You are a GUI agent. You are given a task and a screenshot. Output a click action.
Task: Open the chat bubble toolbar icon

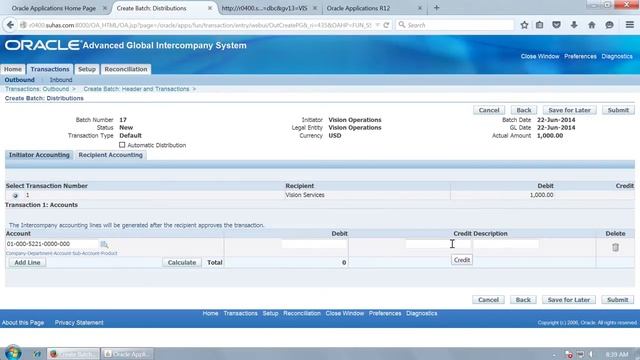pyautogui.click(x=609, y=25)
